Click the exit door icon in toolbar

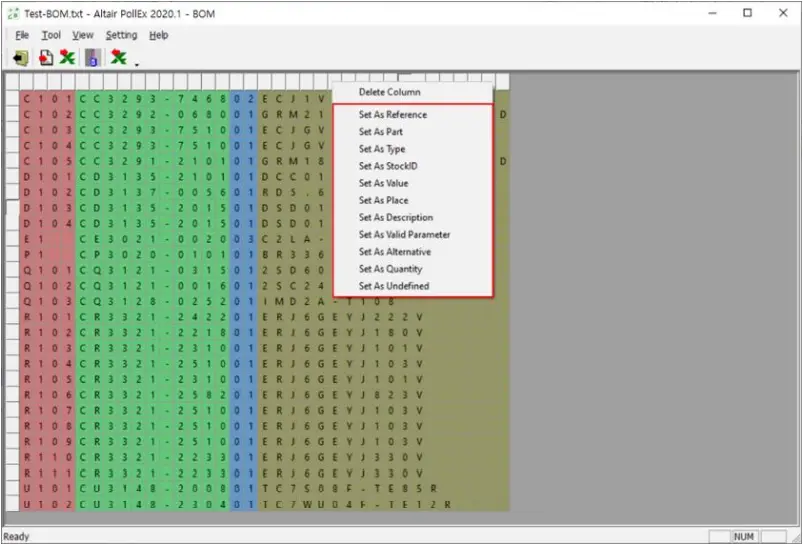click(20, 58)
